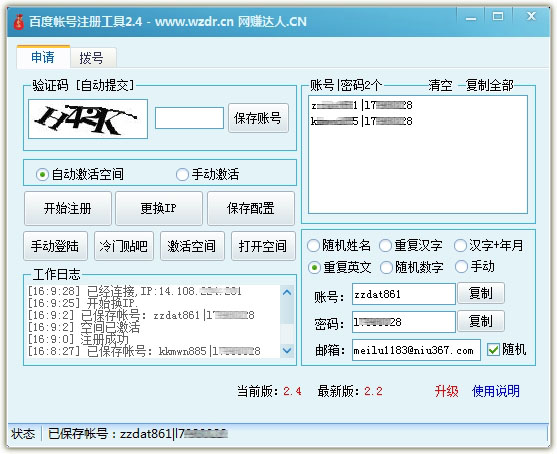
Task: Select second account row in list
Action: pos(417,121)
